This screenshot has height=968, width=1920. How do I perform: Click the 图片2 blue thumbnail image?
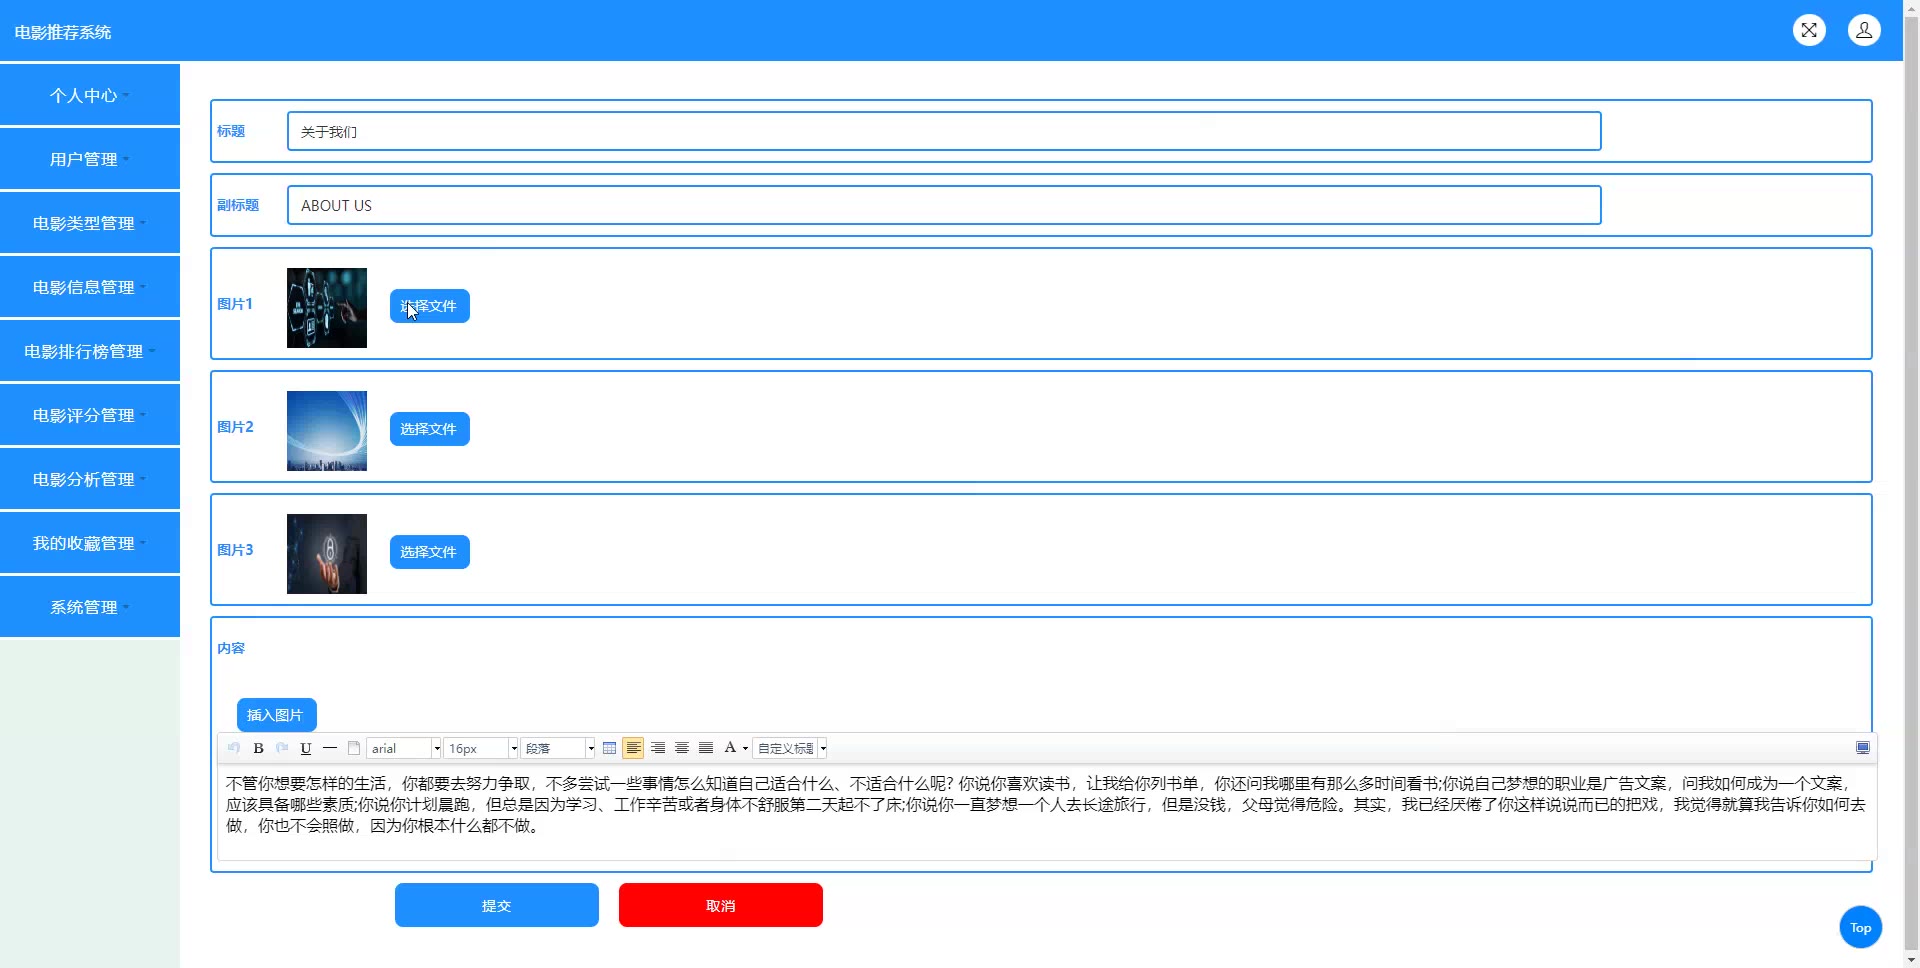pyautogui.click(x=327, y=431)
